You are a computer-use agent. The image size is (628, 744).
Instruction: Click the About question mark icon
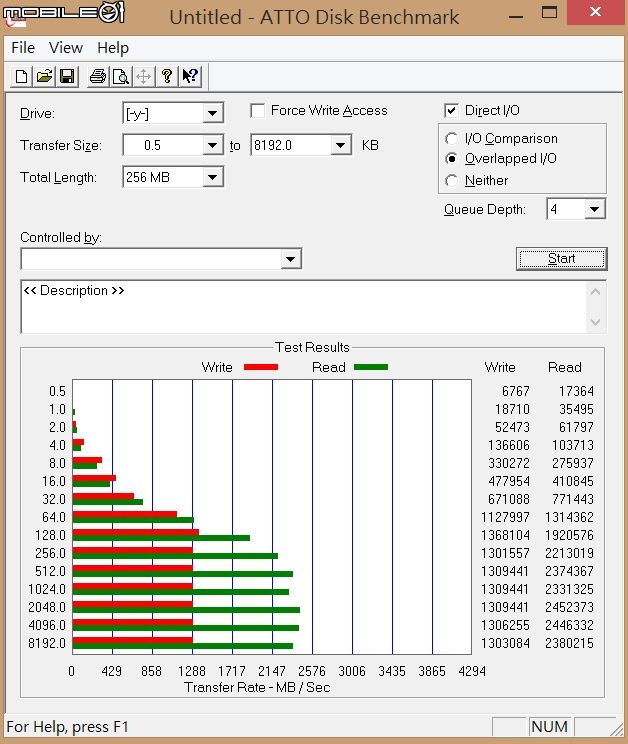pos(166,76)
